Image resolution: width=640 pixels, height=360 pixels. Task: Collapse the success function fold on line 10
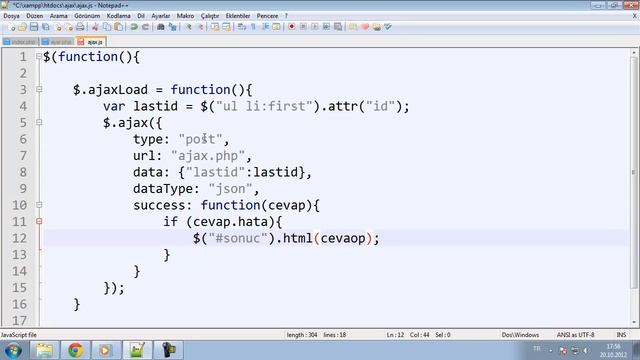(x=39, y=204)
